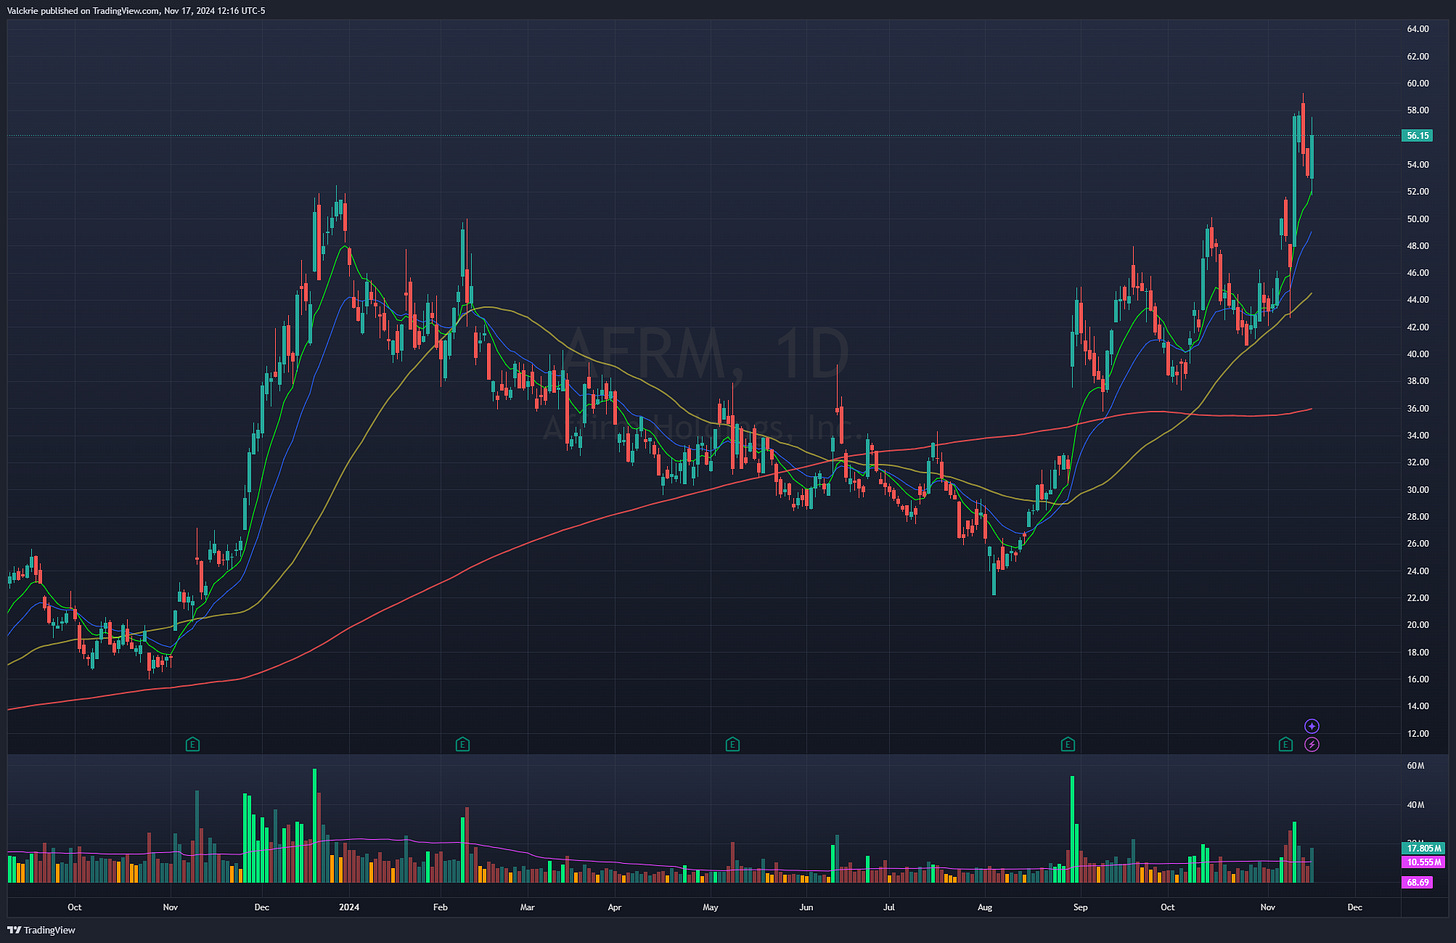Click the published-on-TradingView.com header text
Viewport: 1456px width, 943px height.
point(136,10)
